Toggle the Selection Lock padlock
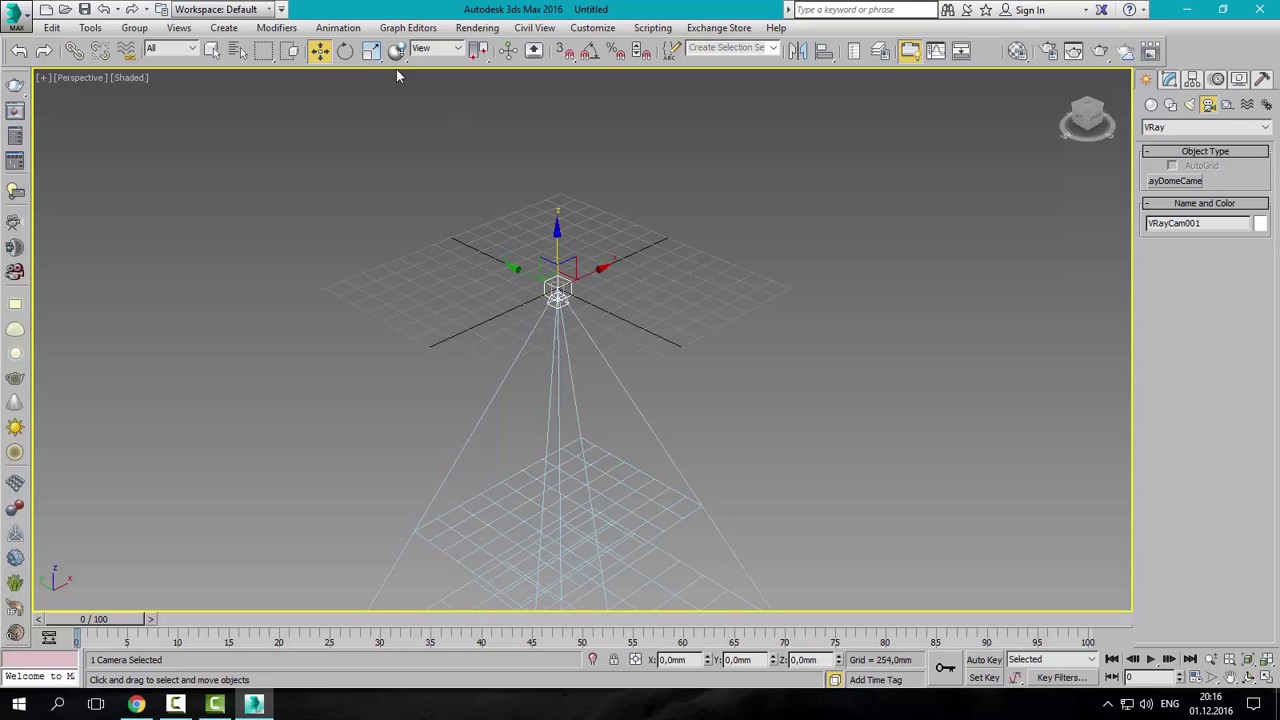This screenshot has height=720, width=1280. (614, 660)
